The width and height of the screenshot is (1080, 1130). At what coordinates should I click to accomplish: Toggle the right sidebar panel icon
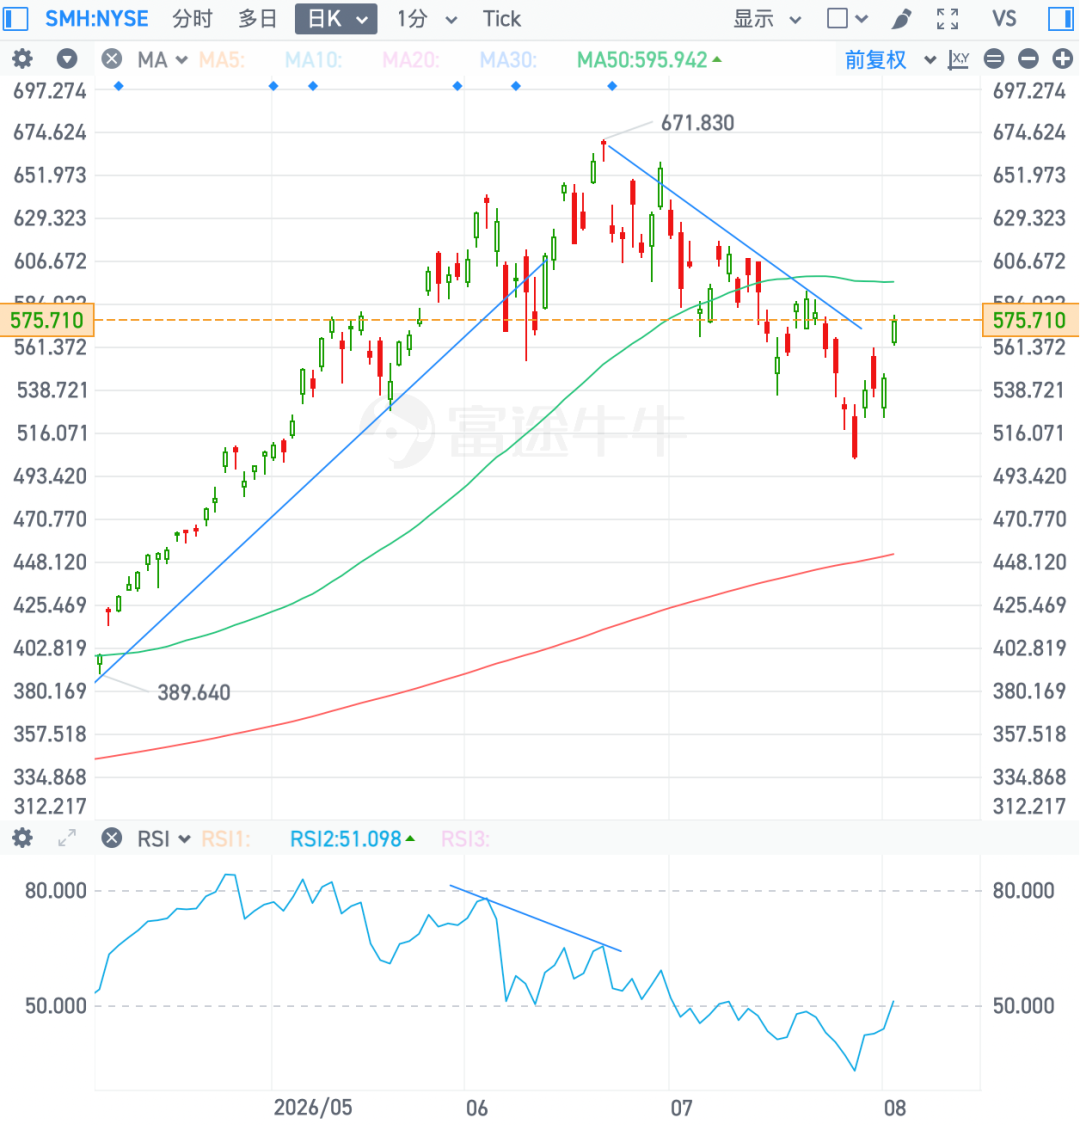coord(1061,19)
